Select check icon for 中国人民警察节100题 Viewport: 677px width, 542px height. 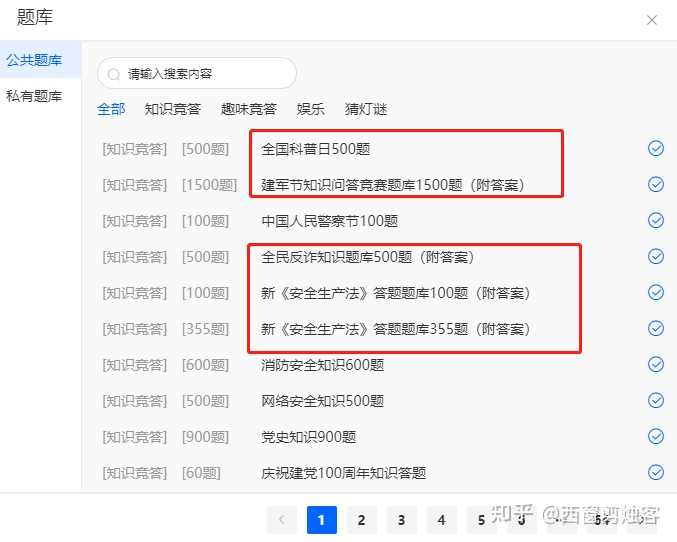(x=655, y=221)
